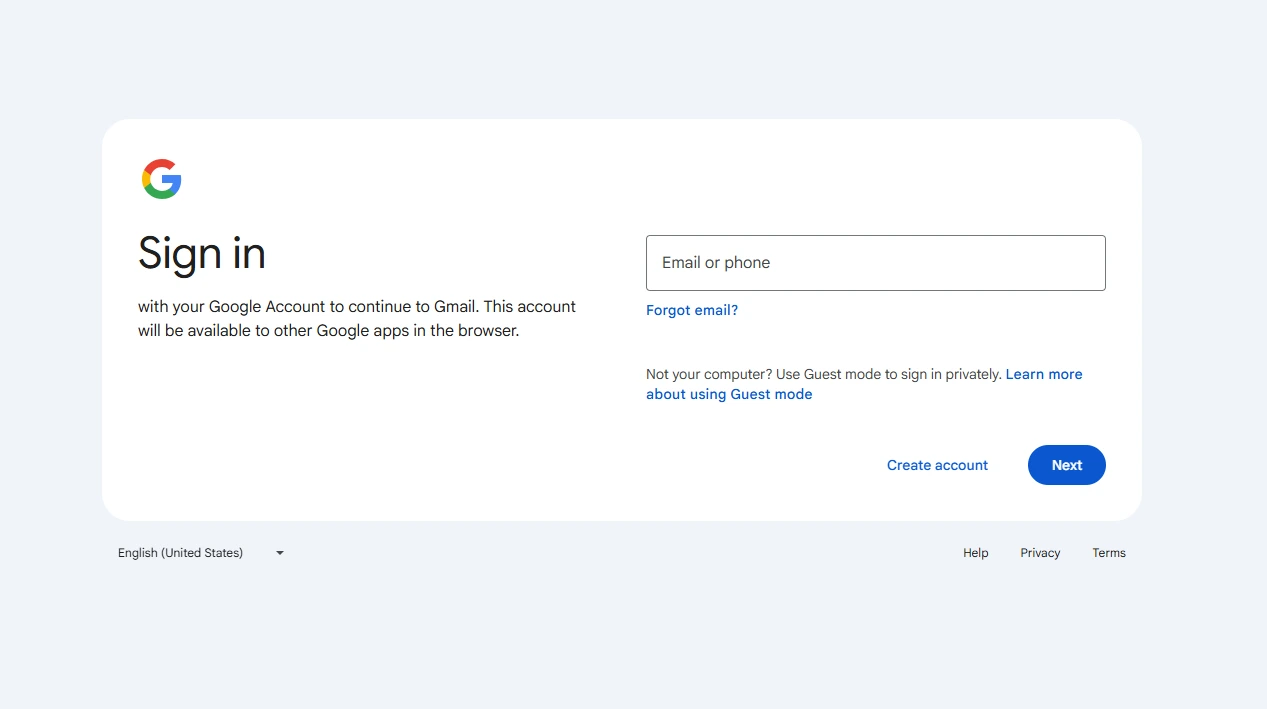Choose Create account
The height and width of the screenshot is (709, 1267).
[937, 465]
